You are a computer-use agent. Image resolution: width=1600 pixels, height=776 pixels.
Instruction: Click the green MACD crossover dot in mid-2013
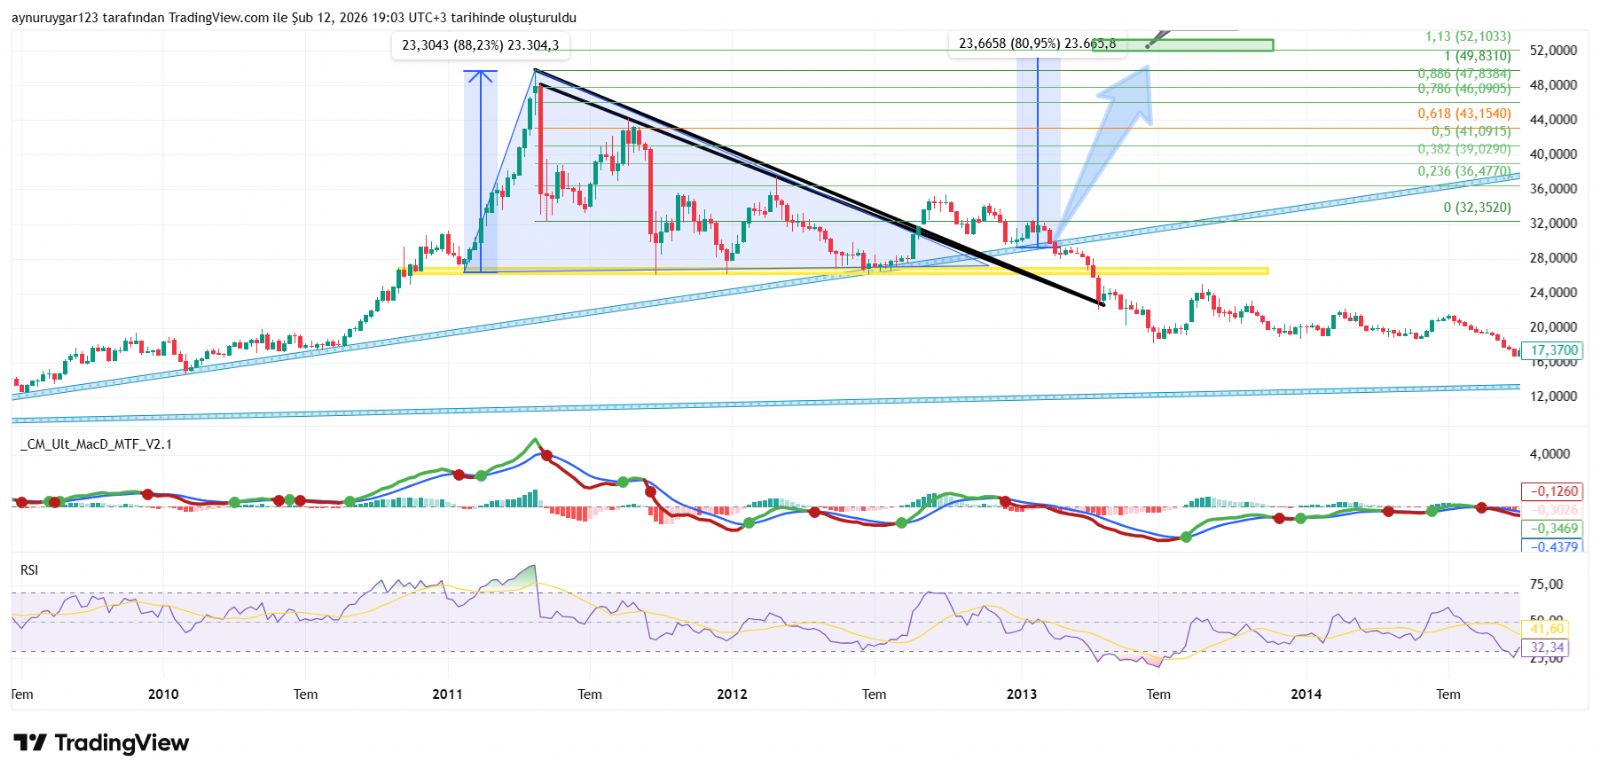tap(1186, 537)
